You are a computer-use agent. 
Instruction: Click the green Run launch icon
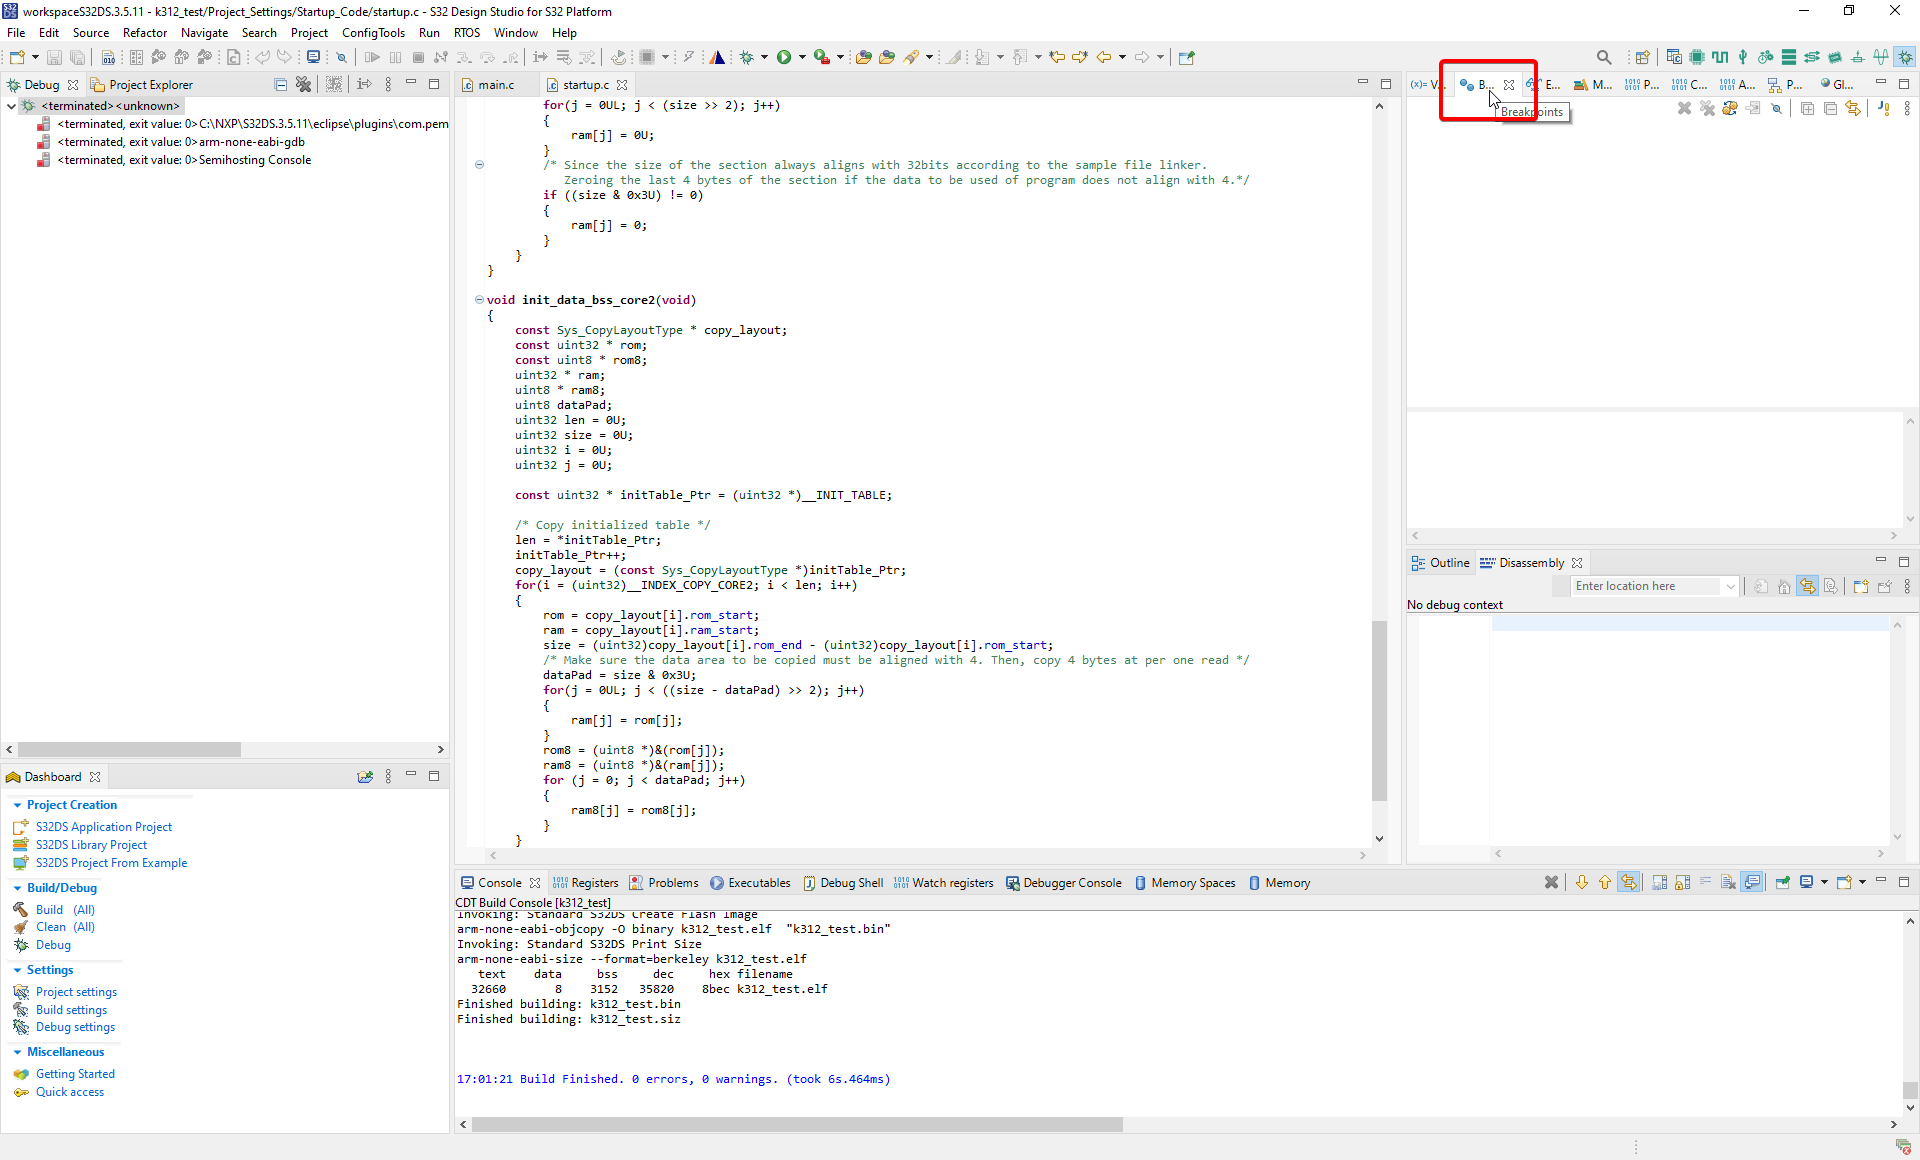(784, 57)
